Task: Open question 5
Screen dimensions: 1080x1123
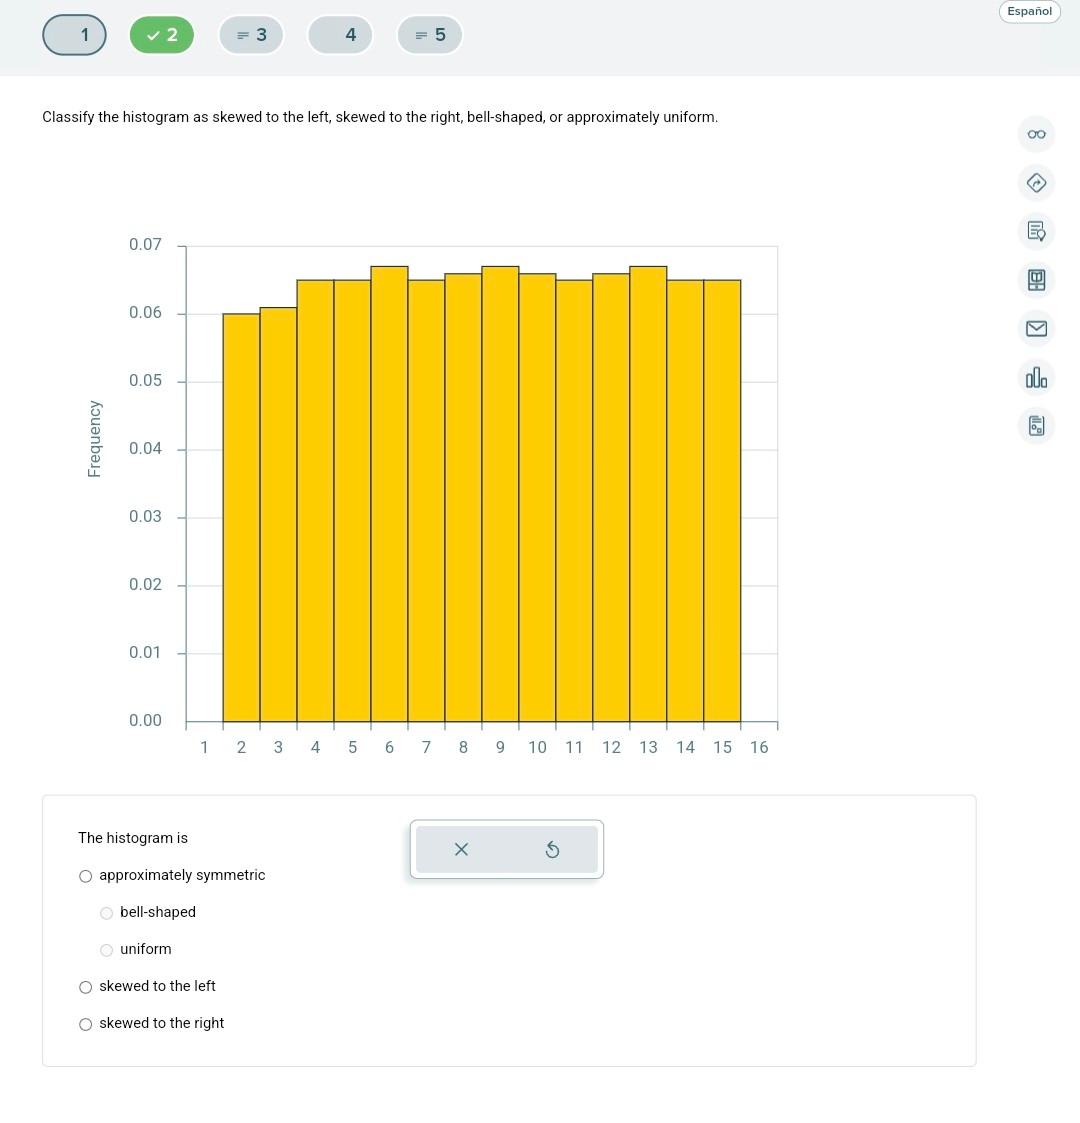Action: (x=429, y=34)
